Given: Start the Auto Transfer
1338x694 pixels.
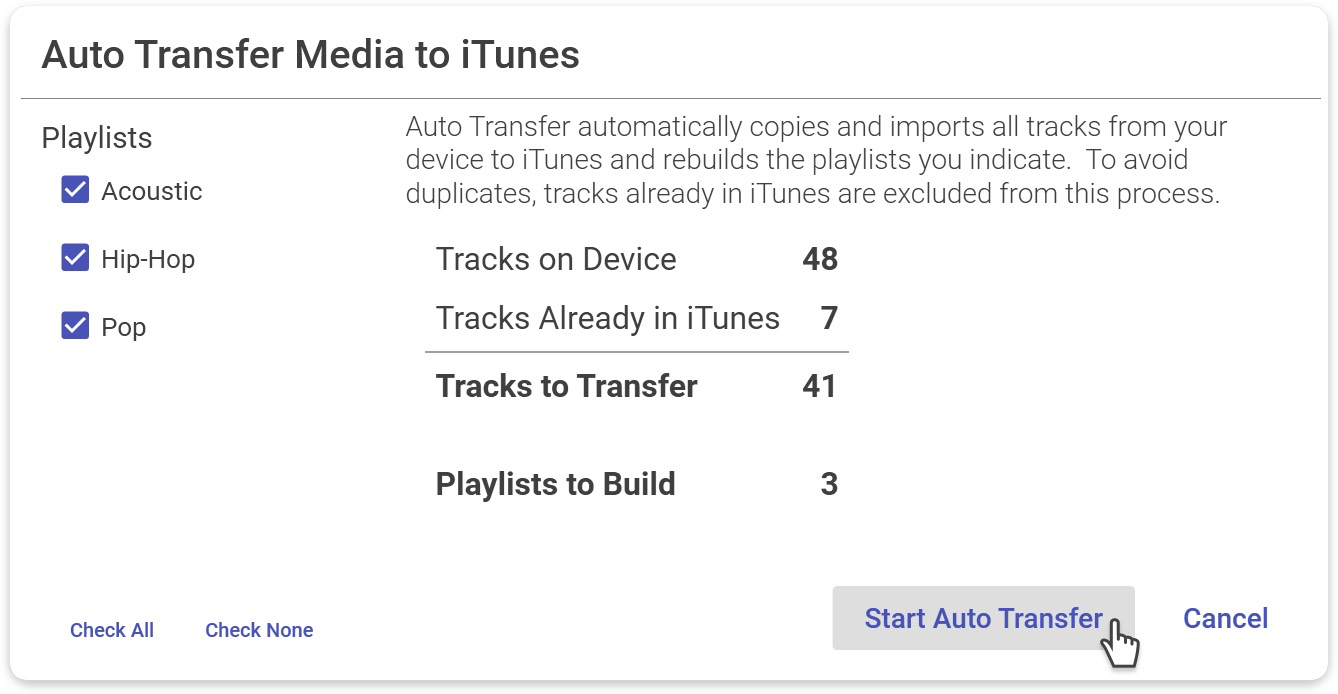Looking at the screenshot, I should pos(983,618).
